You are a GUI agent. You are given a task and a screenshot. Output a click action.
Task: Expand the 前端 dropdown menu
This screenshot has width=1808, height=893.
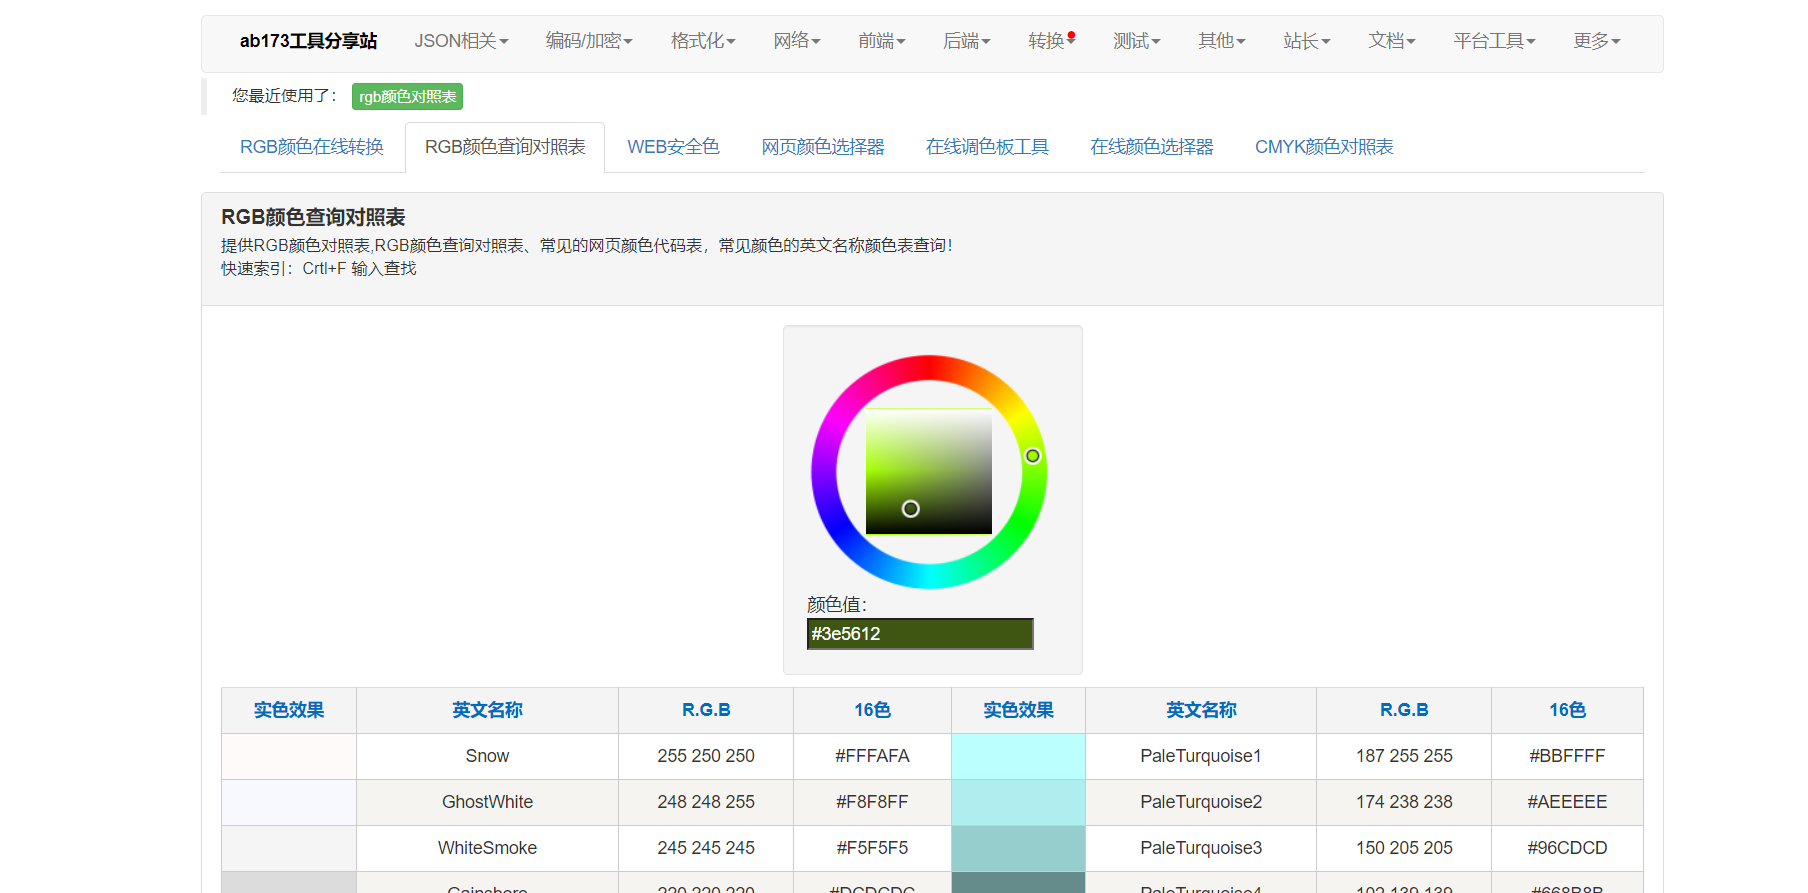882,41
